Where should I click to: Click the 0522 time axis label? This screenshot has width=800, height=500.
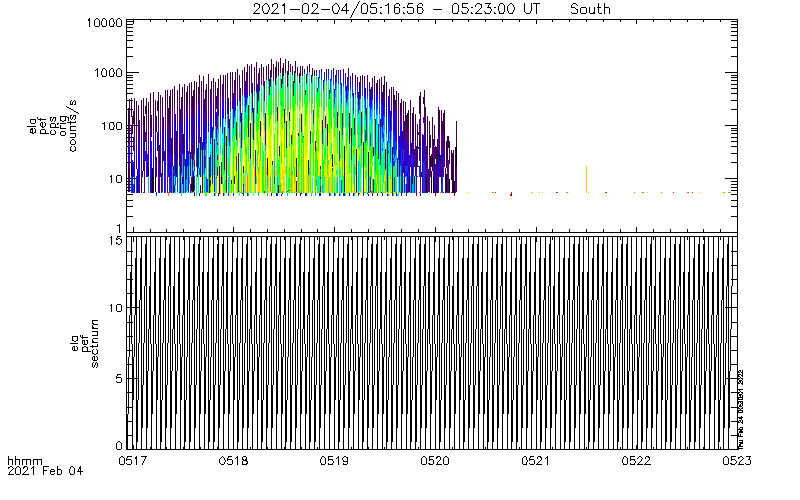[x=636, y=461]
